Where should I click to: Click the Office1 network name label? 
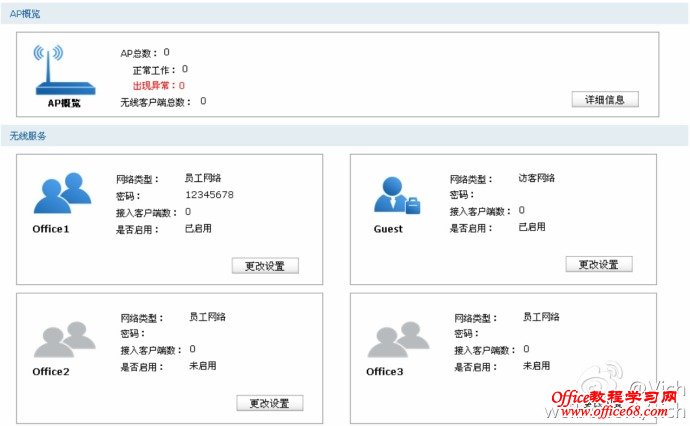[x=51, y=229]
